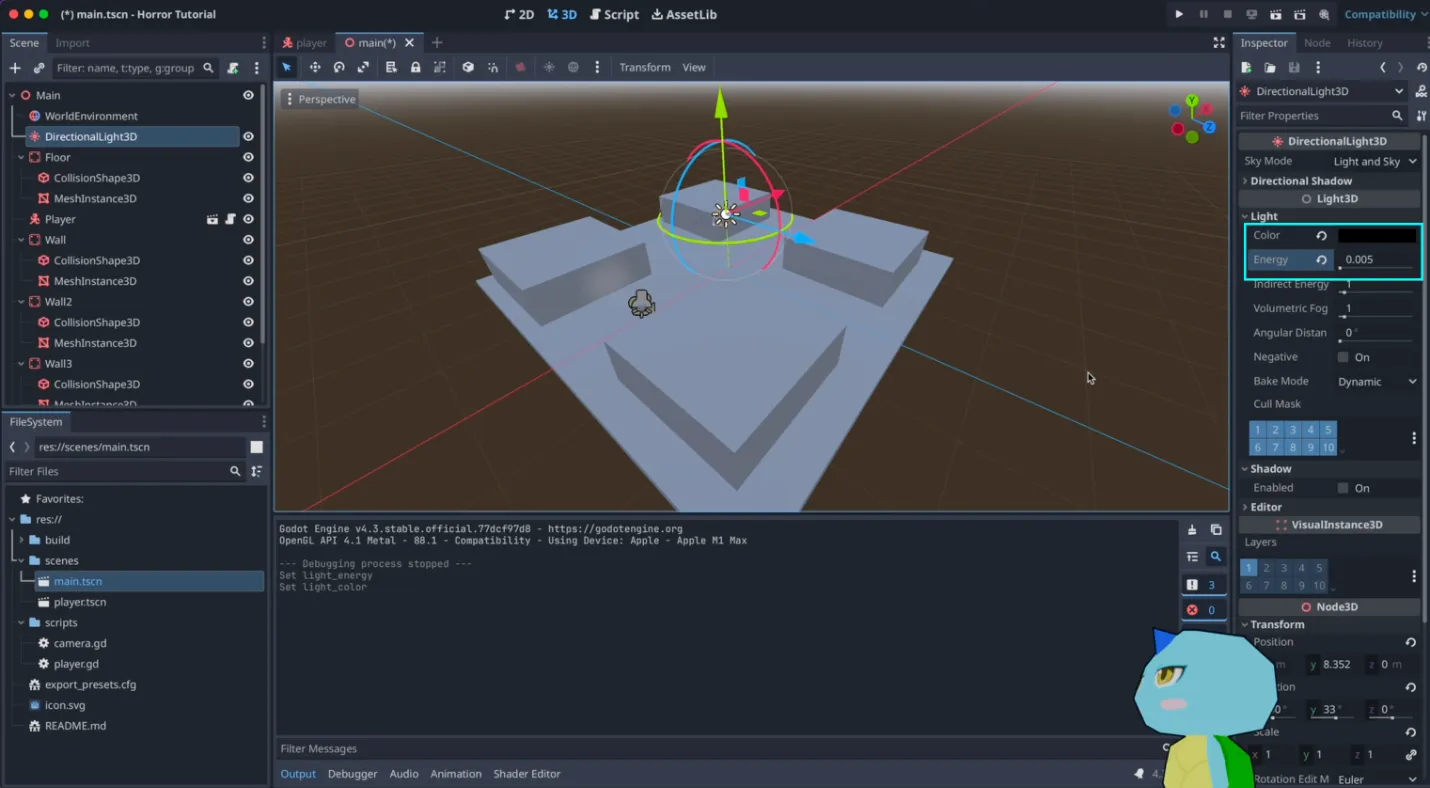The height and width of the screenshot is (788, 1430).
Task: Open the light Color swatch picker
Action: click(1376, 236)
